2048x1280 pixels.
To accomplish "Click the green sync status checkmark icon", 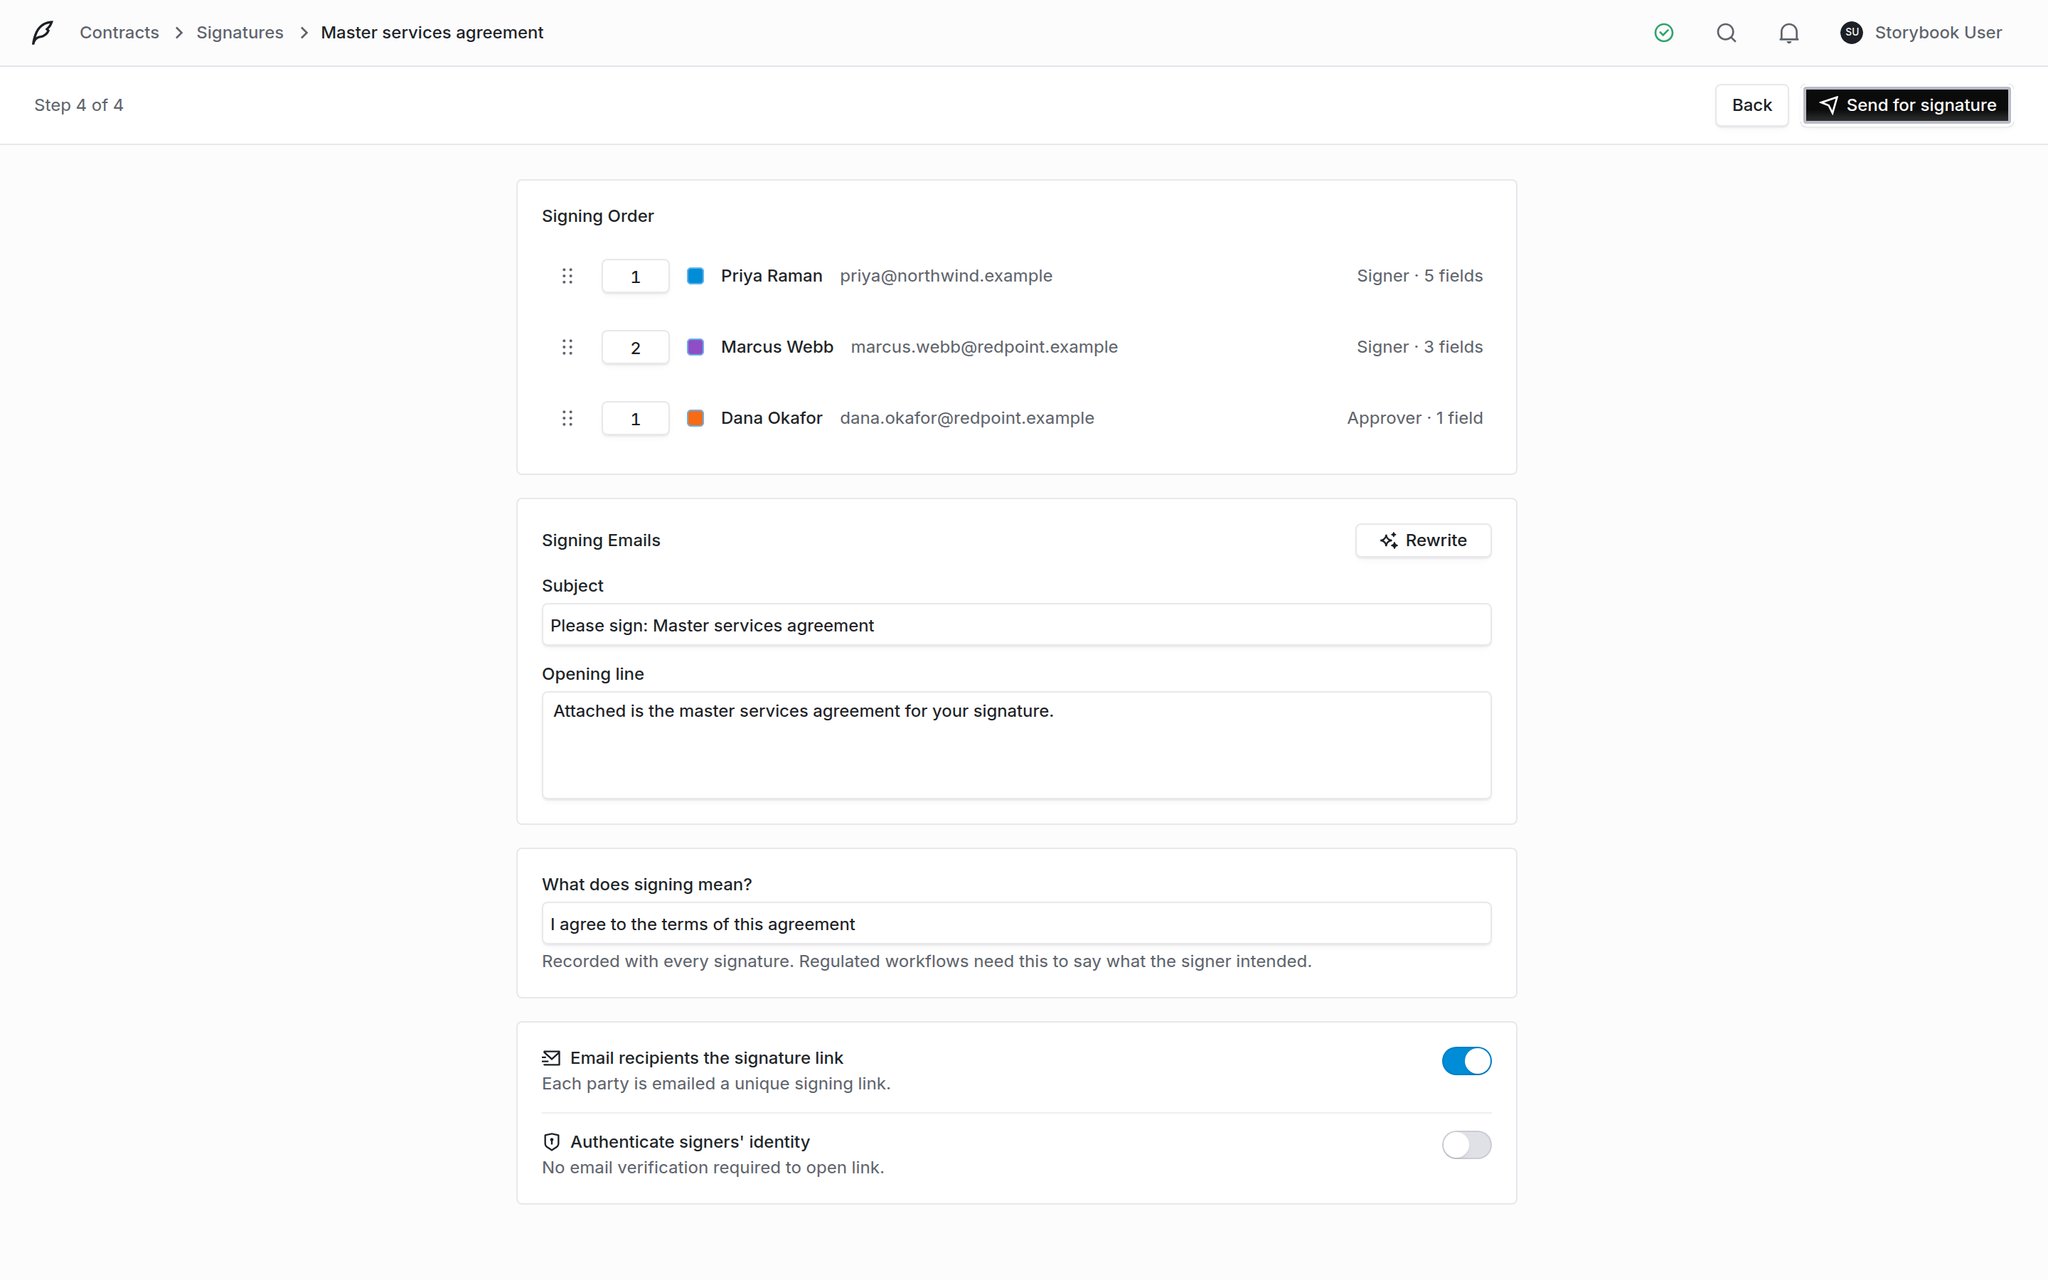I will [1664, 33].
